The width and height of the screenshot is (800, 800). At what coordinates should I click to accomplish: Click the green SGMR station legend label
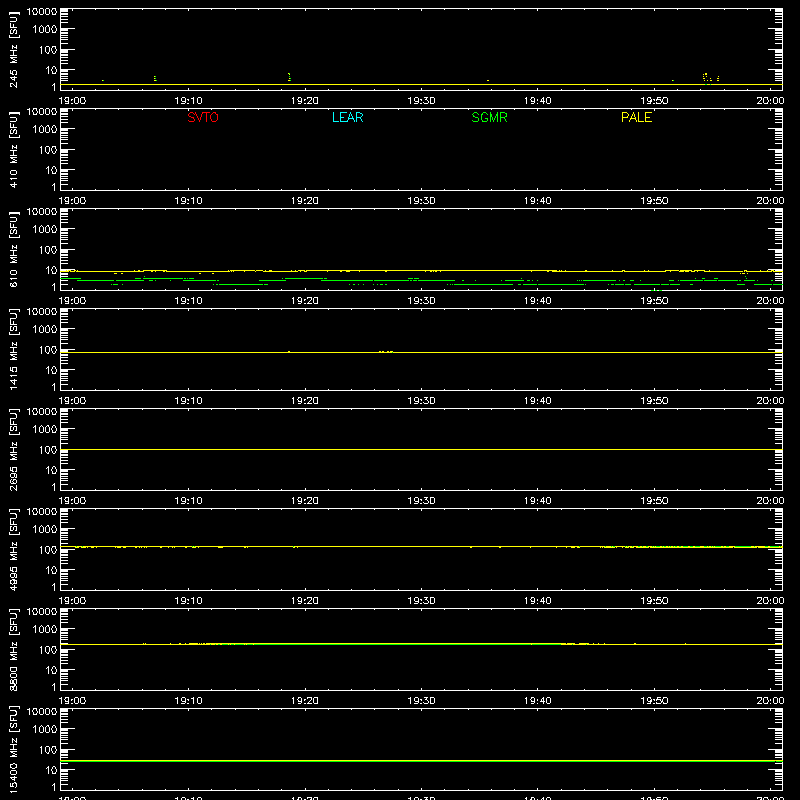point(489,117)
